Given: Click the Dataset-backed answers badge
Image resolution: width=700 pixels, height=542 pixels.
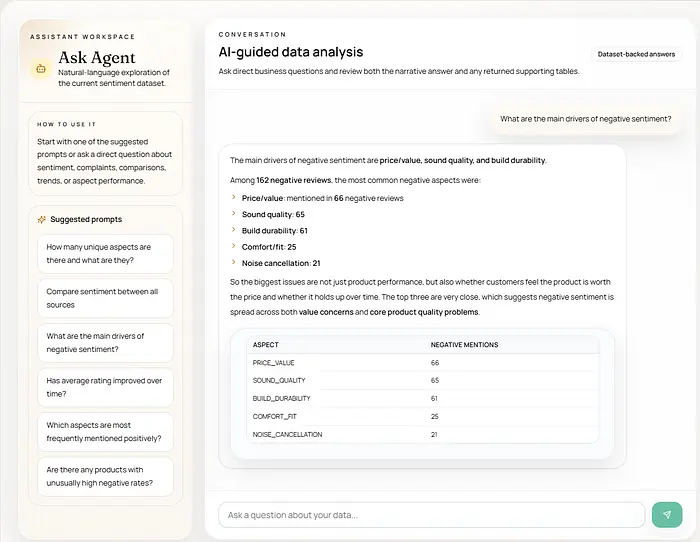Looking at the screenshot, I should (636, 54).
